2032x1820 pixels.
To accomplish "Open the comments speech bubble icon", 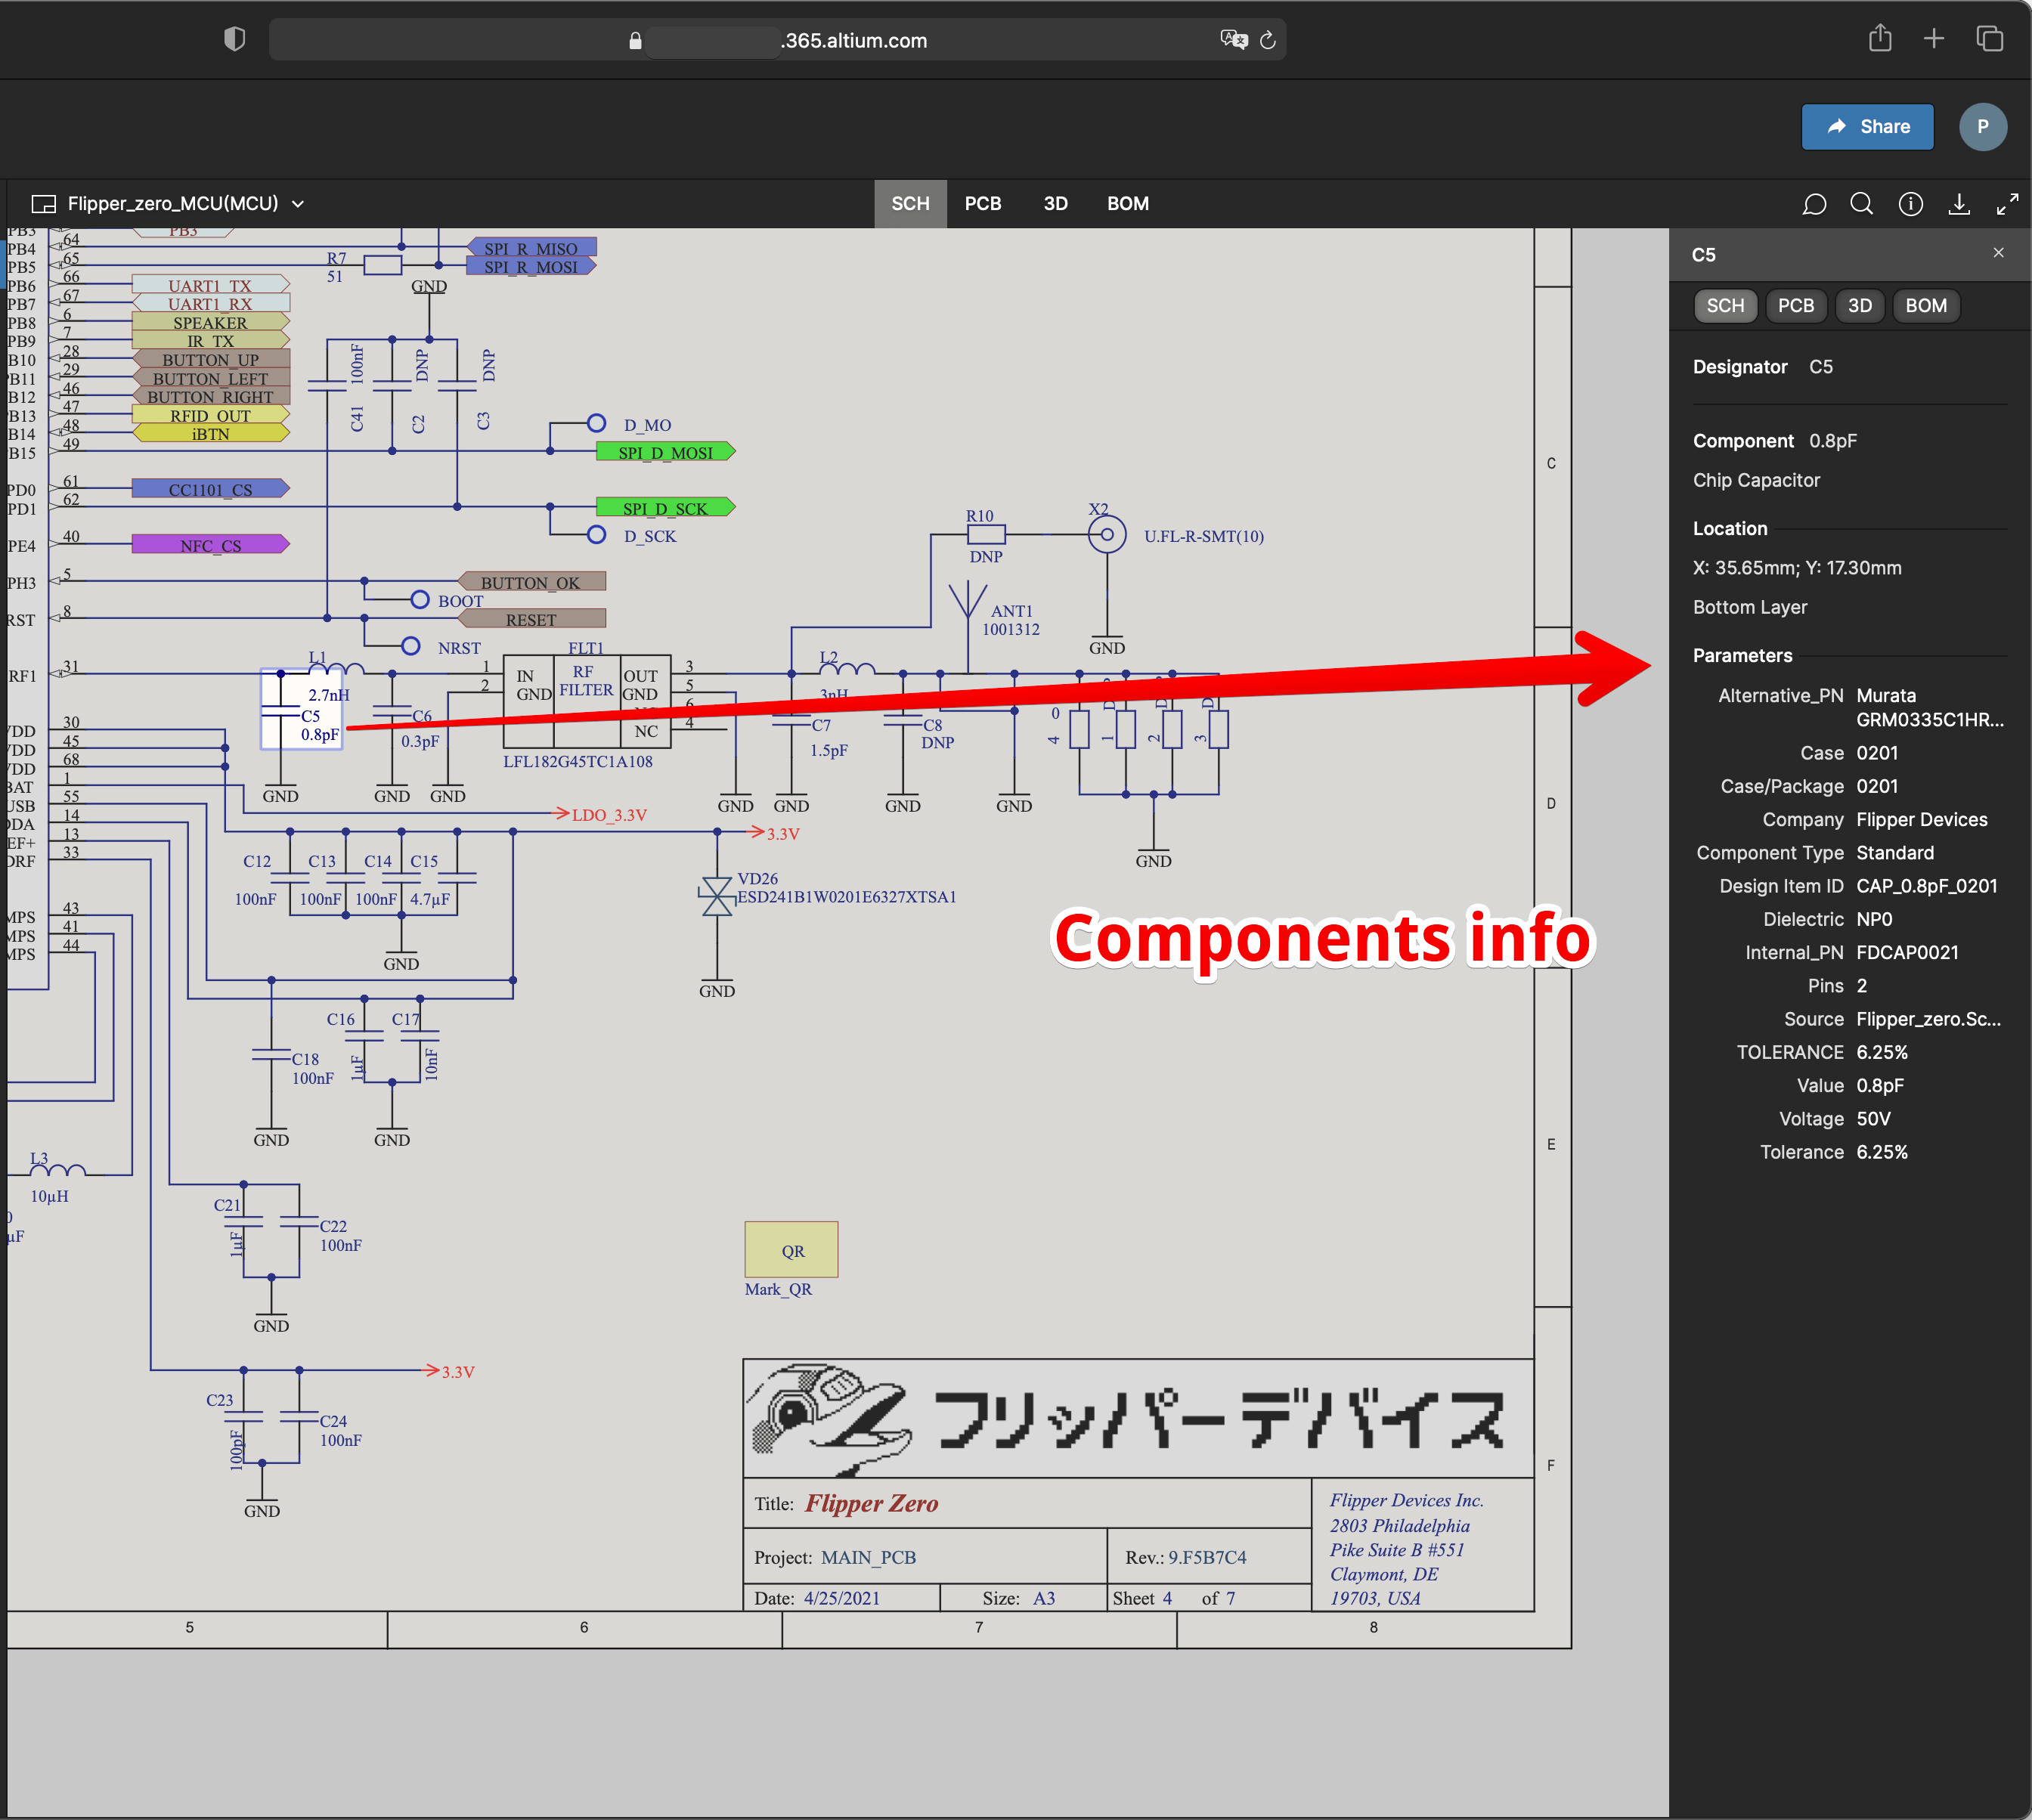I will 1814,204.
